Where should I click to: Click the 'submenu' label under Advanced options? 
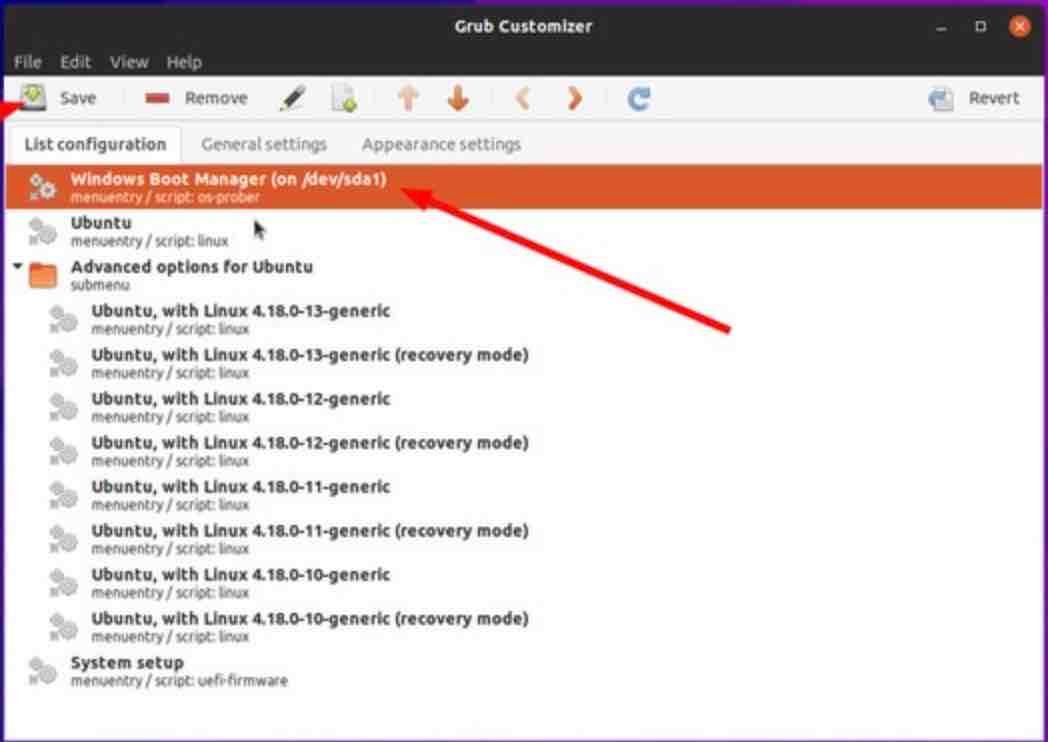point(100,285)
